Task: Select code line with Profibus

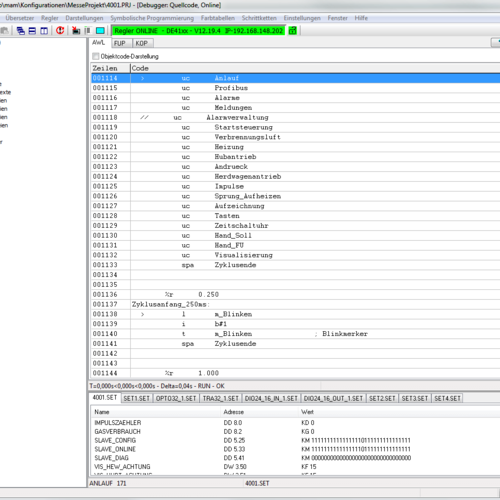Action: [x=295, y=88]
